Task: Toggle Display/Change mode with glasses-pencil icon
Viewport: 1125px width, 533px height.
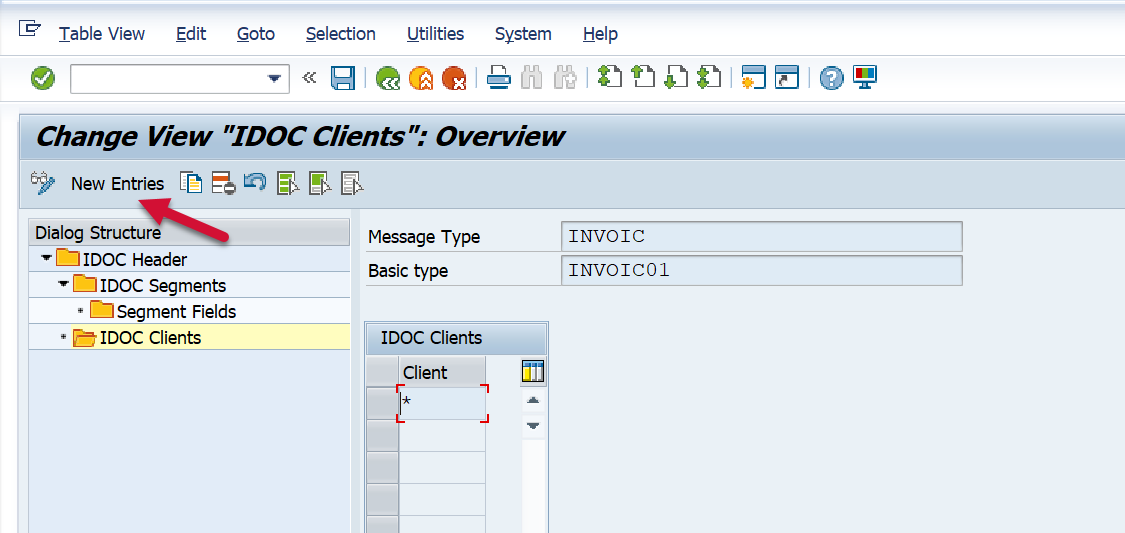Action: tap(43, 183)
